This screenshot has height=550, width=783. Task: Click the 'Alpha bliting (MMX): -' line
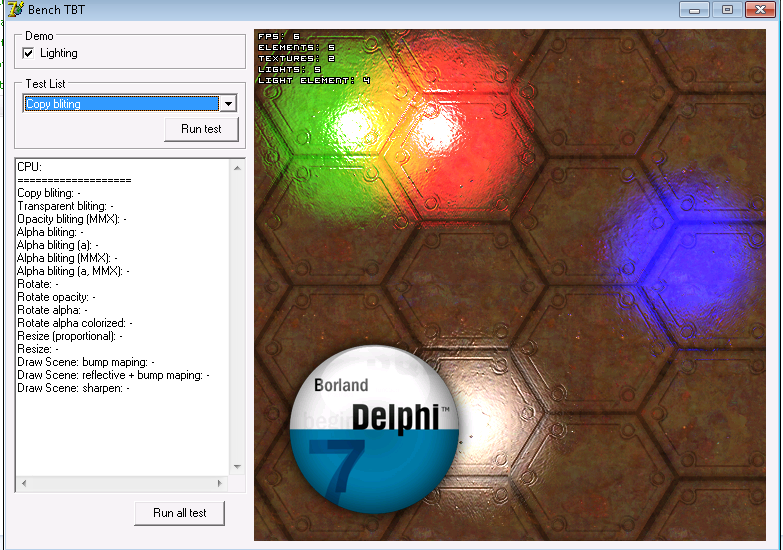(67, 258)
